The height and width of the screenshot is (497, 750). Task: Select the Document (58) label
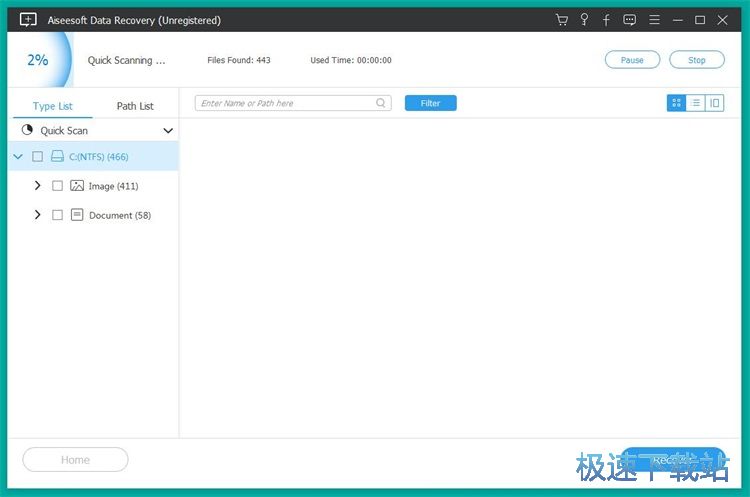pyautogui.click(x=120, y=215)
